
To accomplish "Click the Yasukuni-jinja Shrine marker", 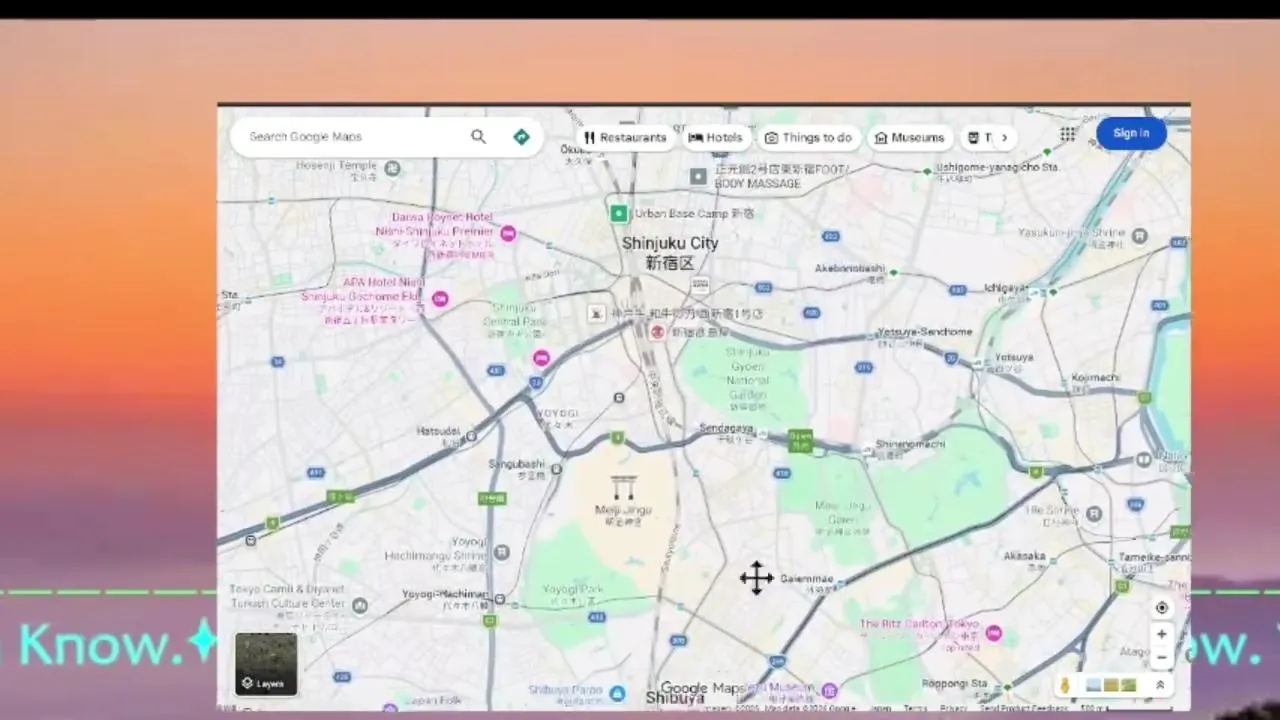I will [x=1140, y=237].
